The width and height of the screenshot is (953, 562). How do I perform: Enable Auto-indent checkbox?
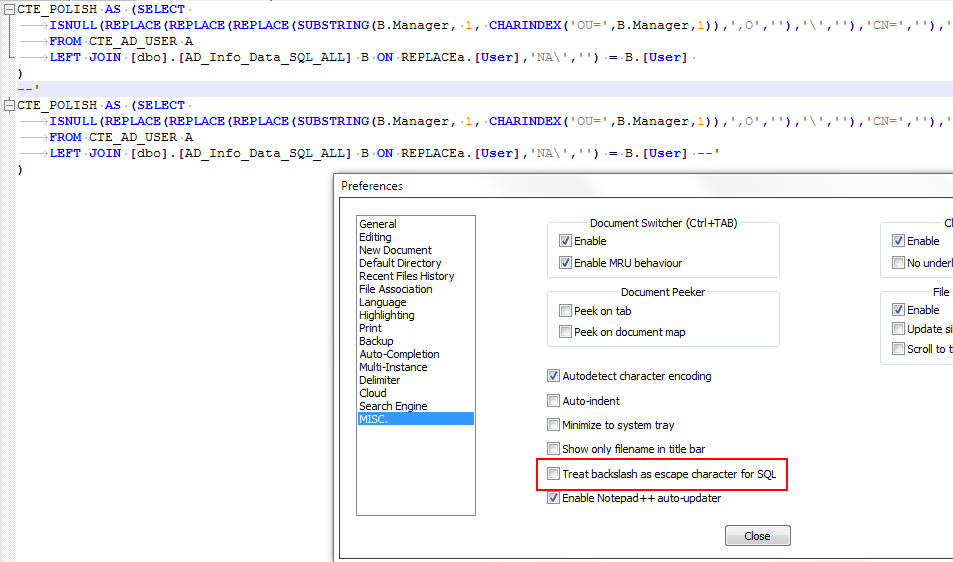[x=553, y=400]
